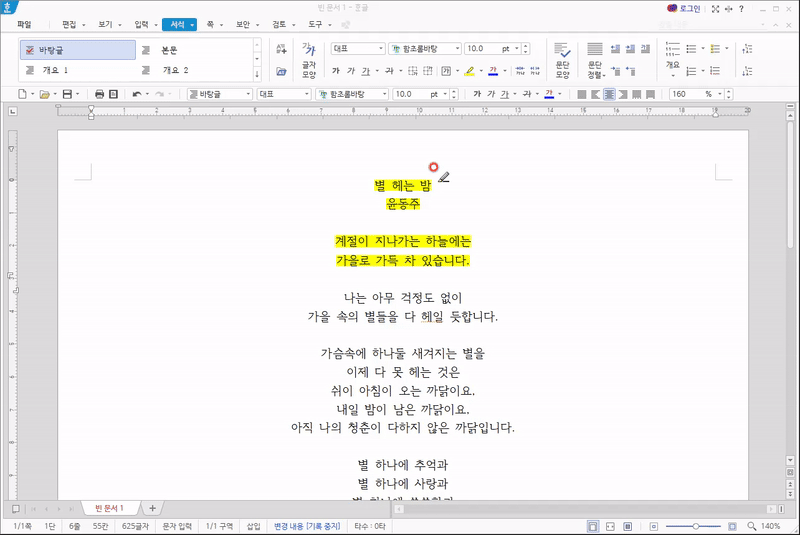Open the 보기 menu
This screenshot has height=535, width=800.
(x=110, y=24)
